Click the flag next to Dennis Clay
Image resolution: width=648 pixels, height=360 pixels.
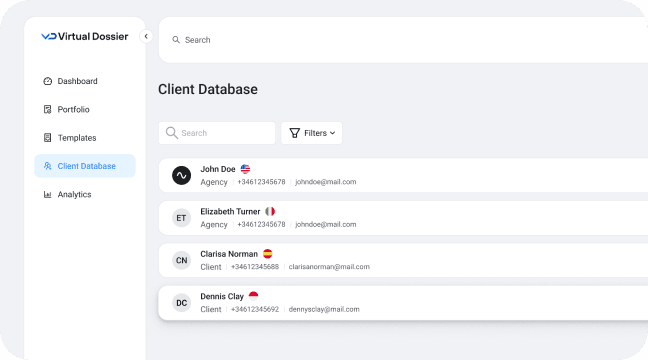coord(253,296)
